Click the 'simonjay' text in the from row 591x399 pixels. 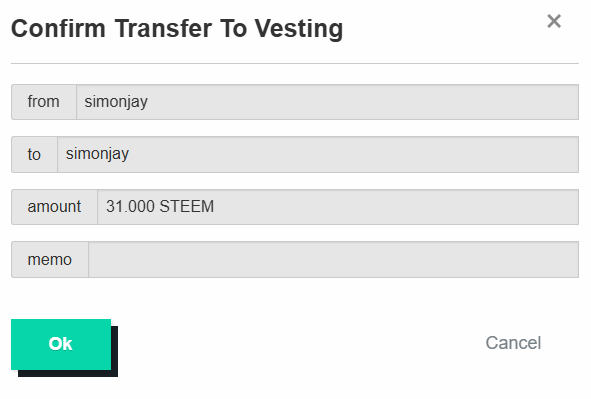point(116,102)
